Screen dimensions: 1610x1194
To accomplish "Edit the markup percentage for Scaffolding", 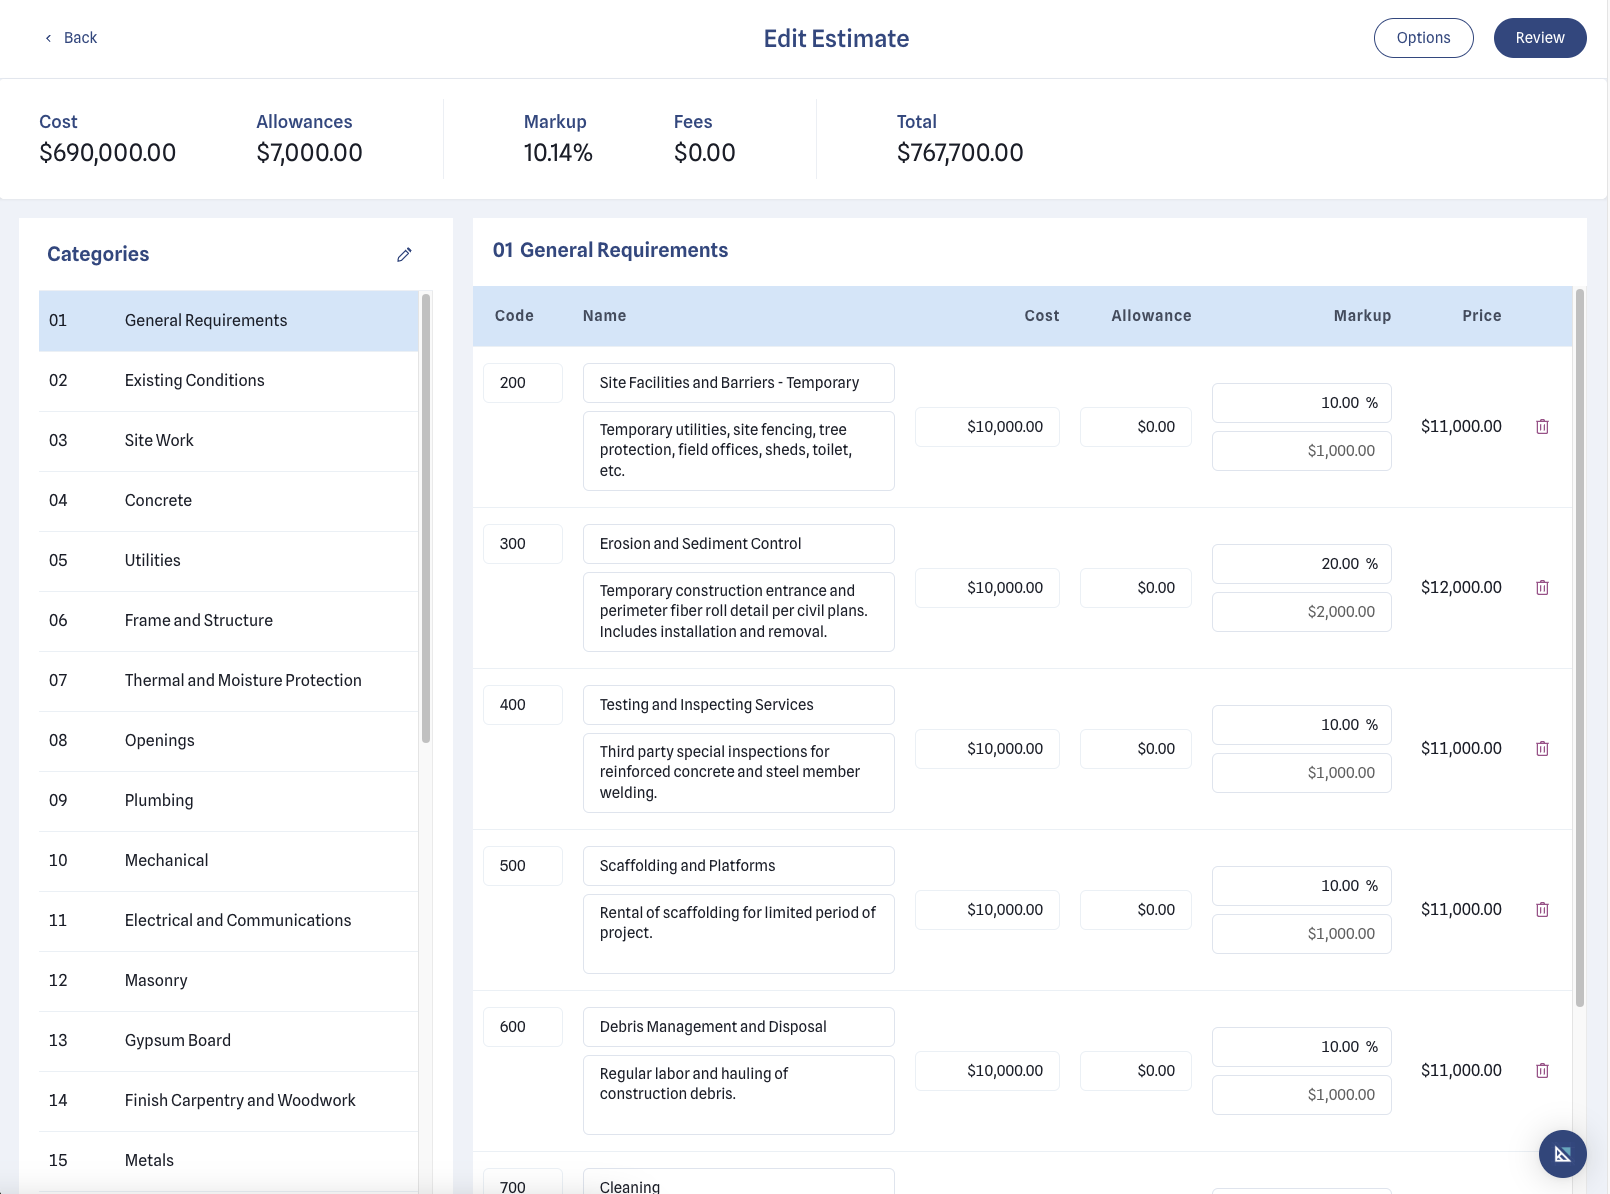I will [x=1301, y=885].
